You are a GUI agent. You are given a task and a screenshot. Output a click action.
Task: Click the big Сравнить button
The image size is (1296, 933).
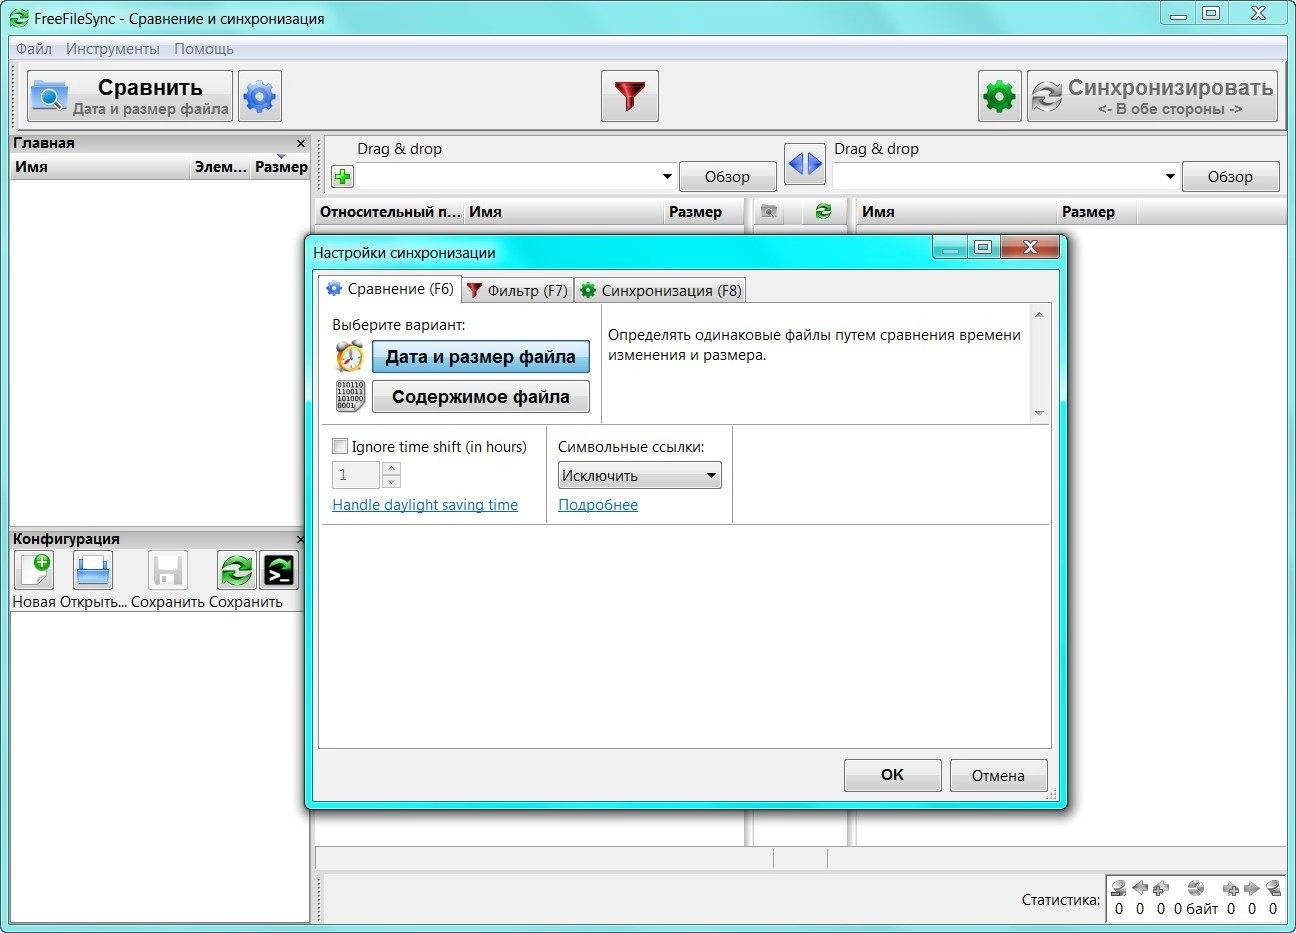[x=130, y=96]
